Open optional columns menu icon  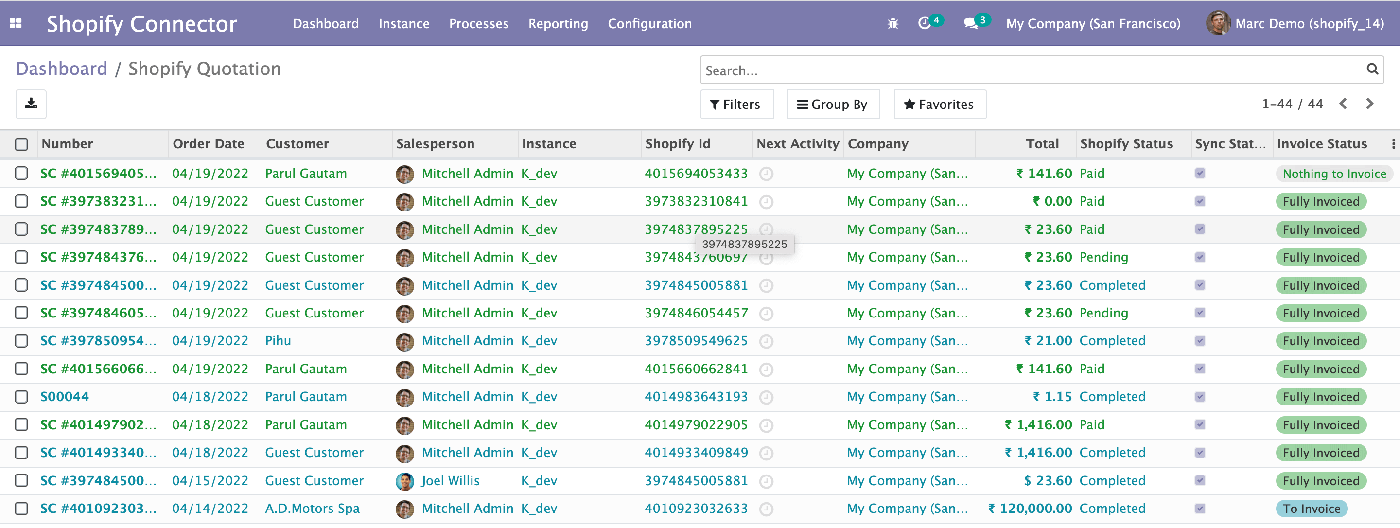point(1393,144)
